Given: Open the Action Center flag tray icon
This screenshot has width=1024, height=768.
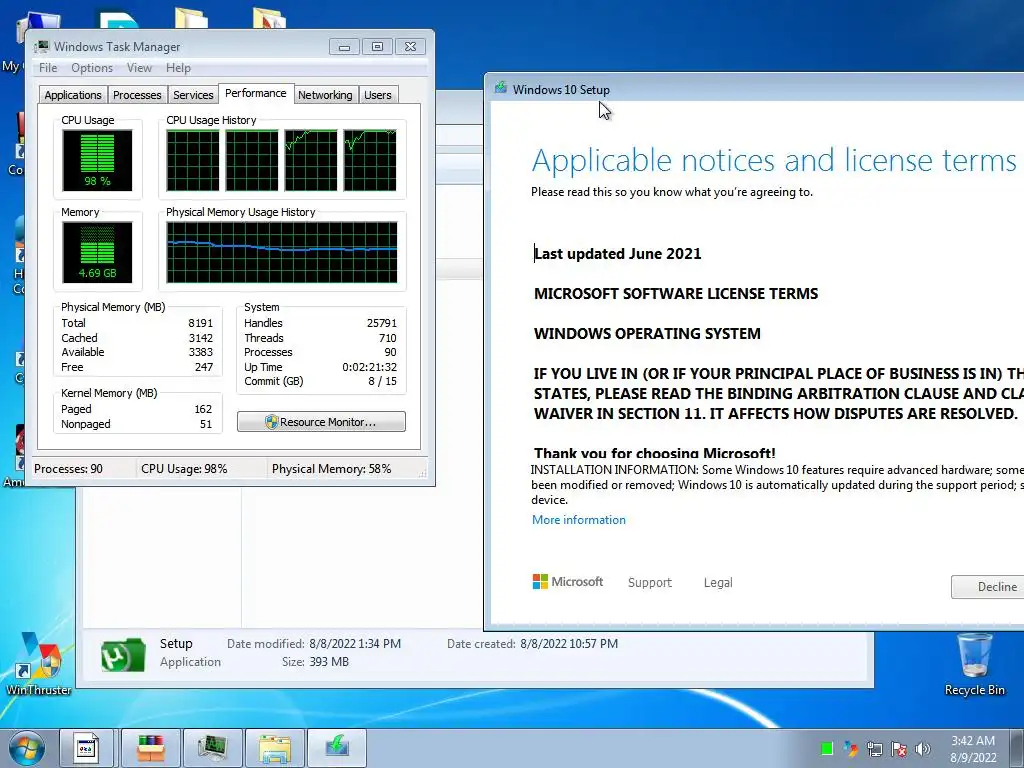Looking at the screenshot, I should 899,748.
